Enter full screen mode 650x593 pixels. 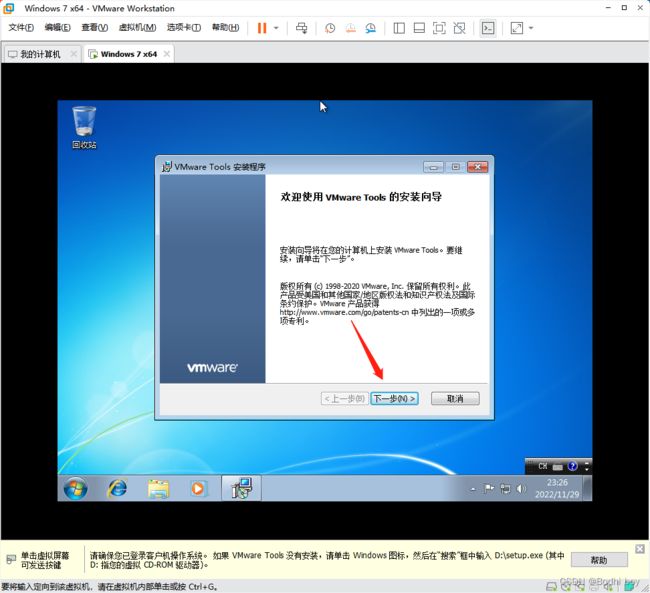pos(439,28)
